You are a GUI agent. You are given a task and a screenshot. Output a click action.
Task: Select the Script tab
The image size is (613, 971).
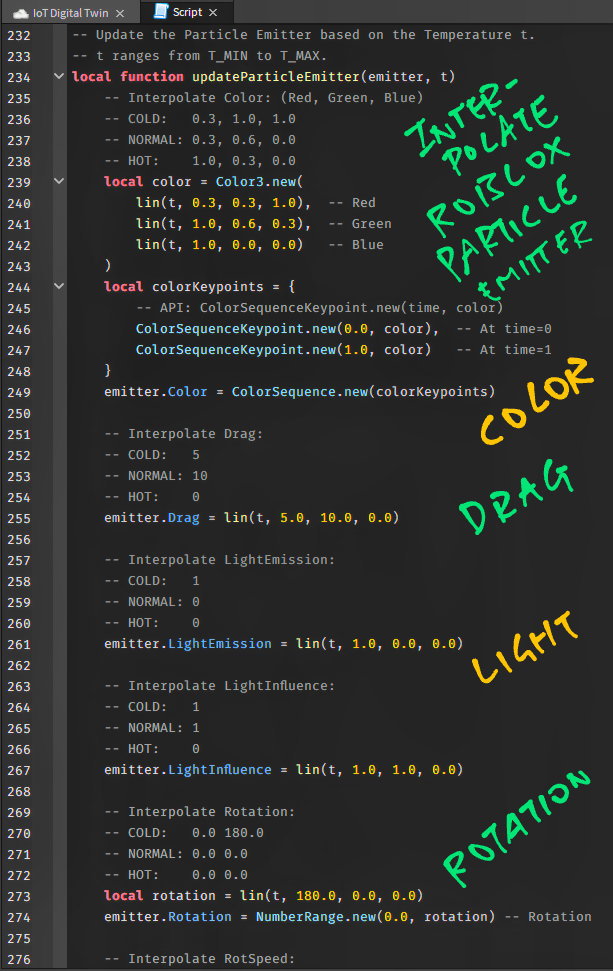pos(186,12)
